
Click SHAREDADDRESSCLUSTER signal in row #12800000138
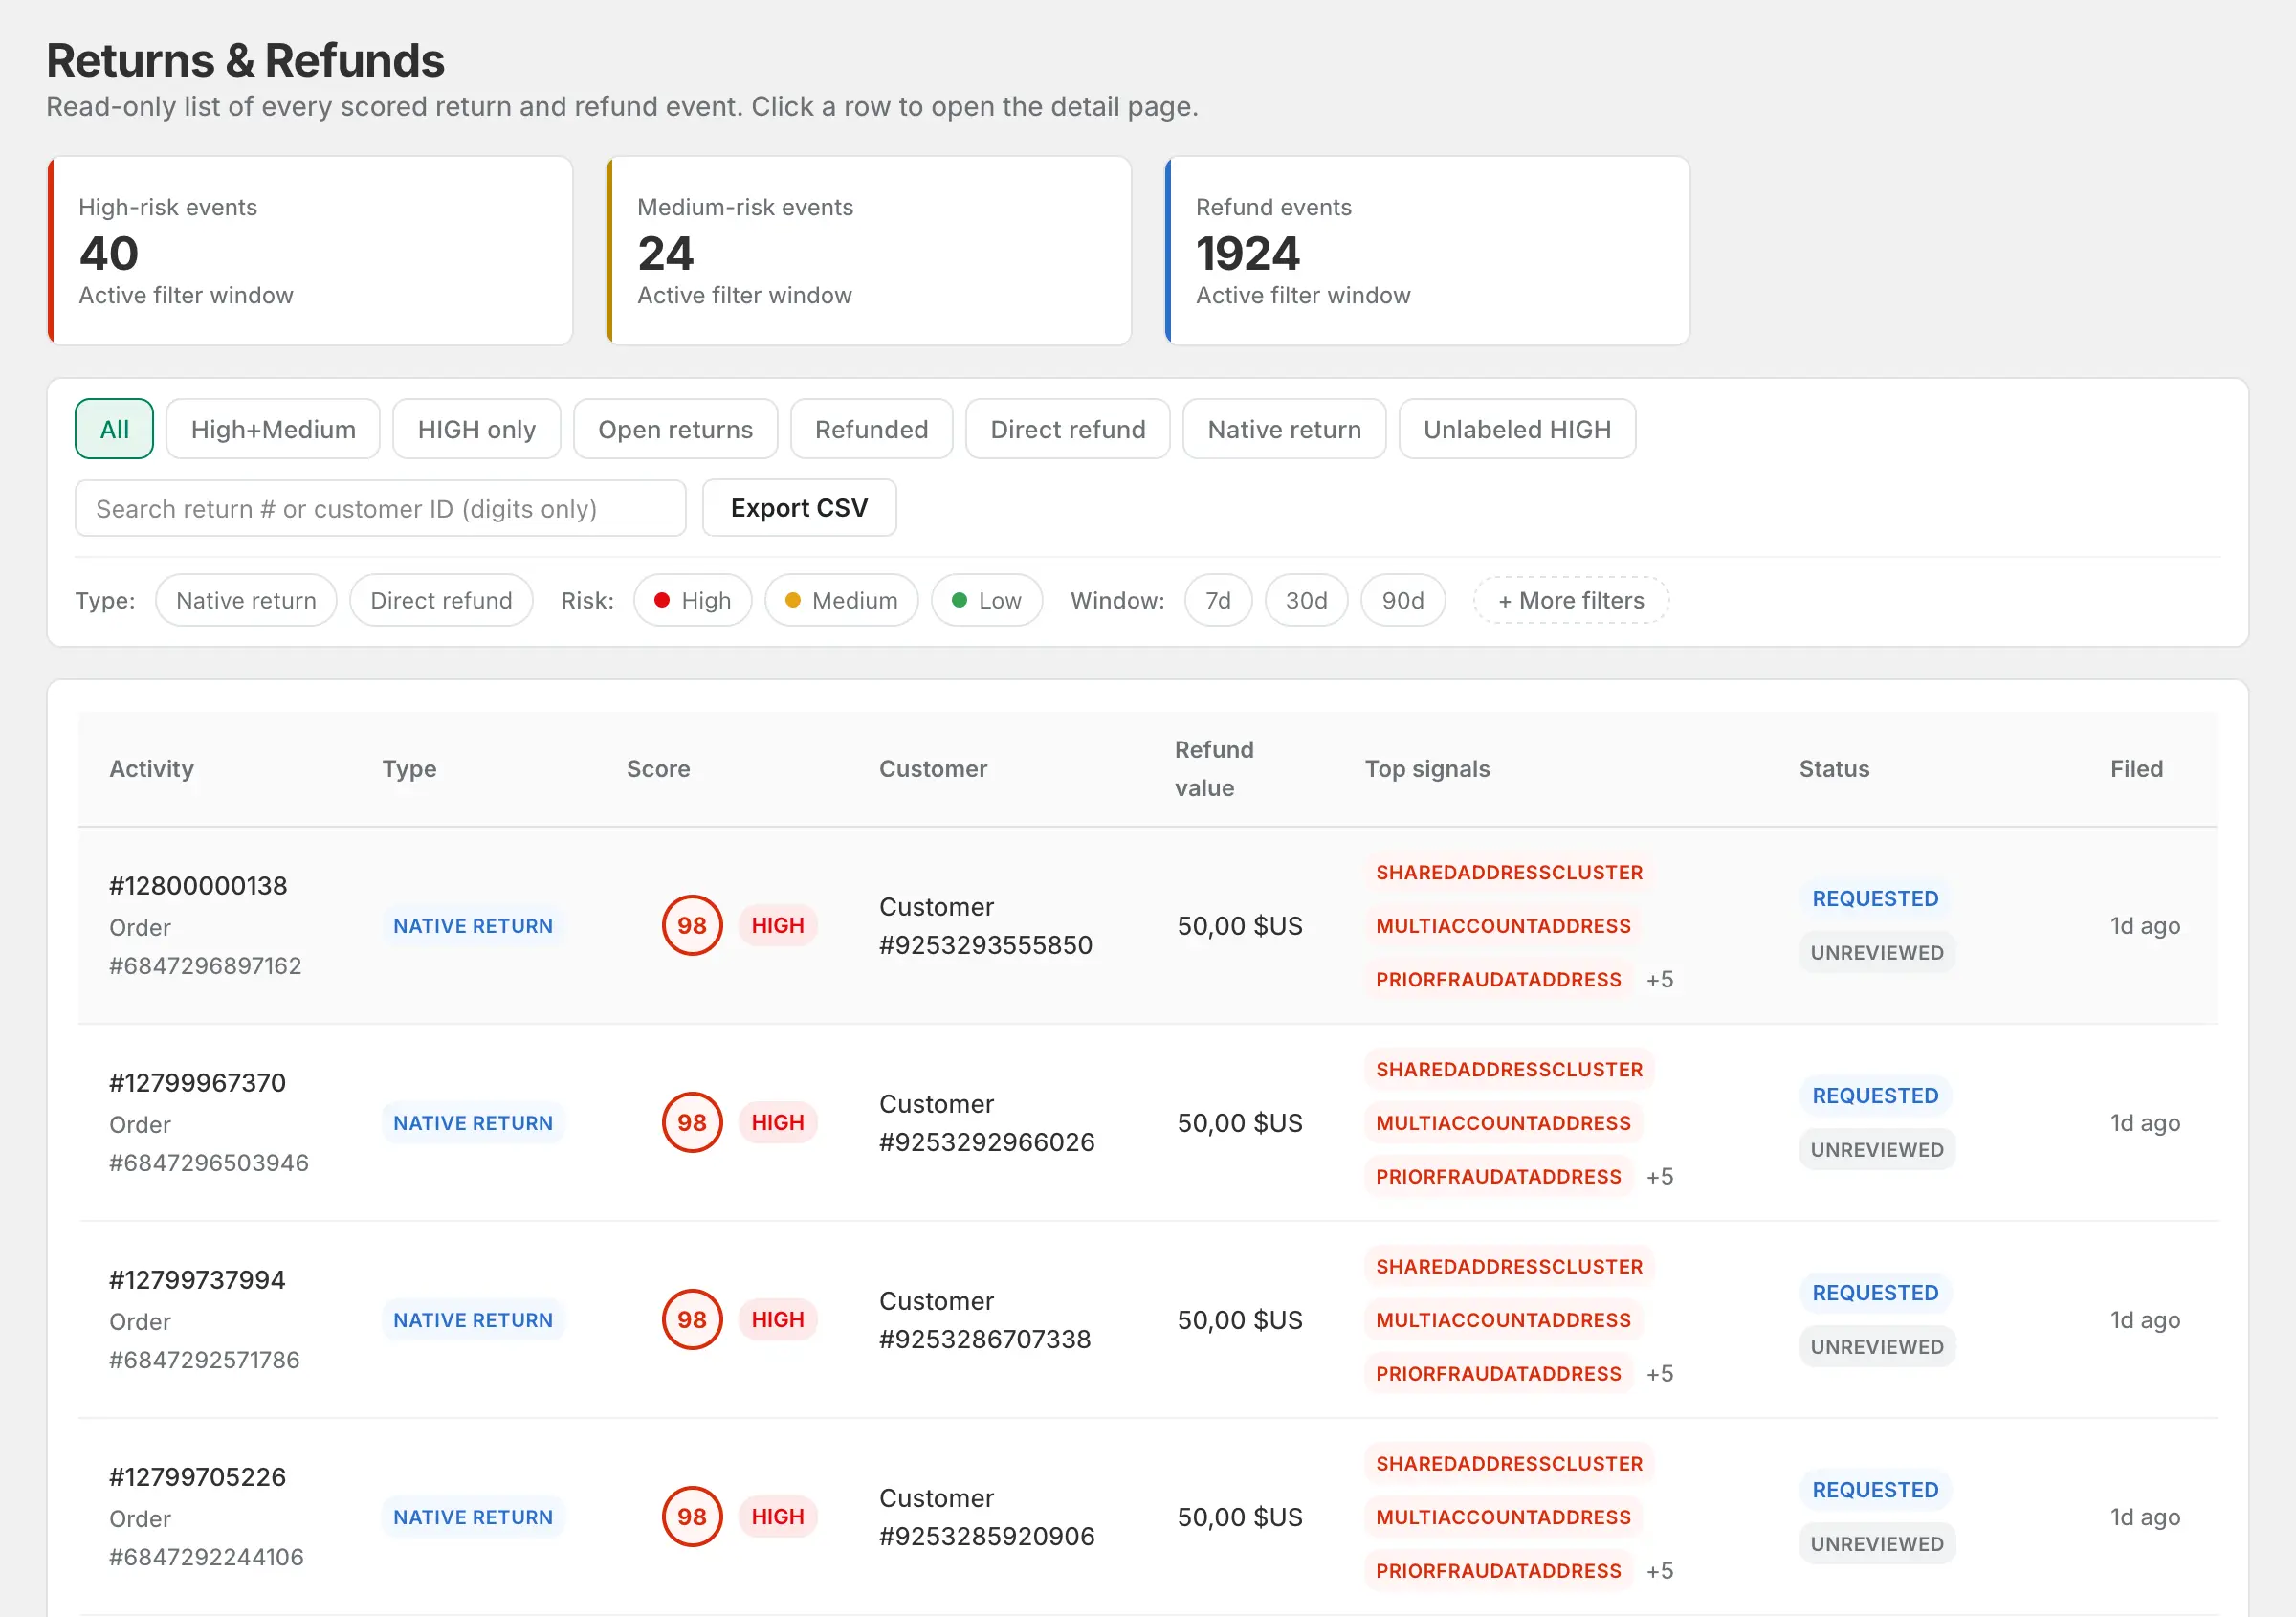pos(1509,872)
